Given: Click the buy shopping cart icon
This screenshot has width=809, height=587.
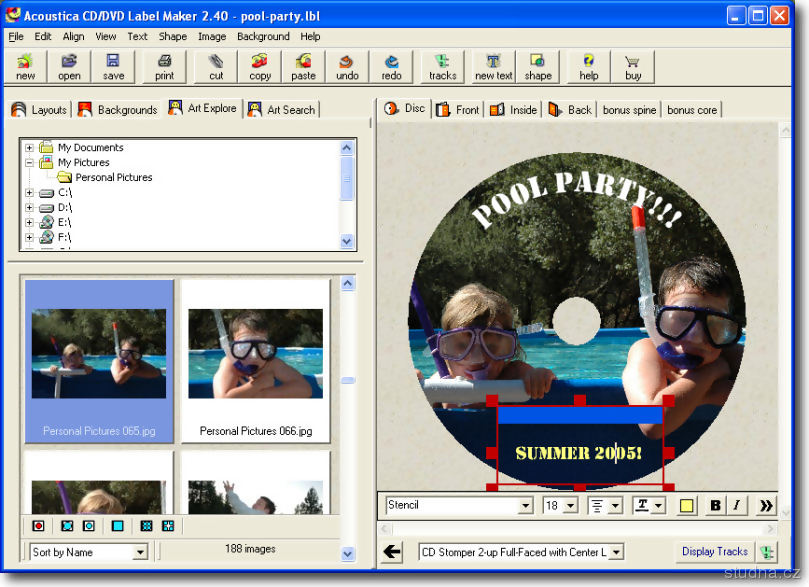Looking at the screenshot, I should click(x=633, y=67).
